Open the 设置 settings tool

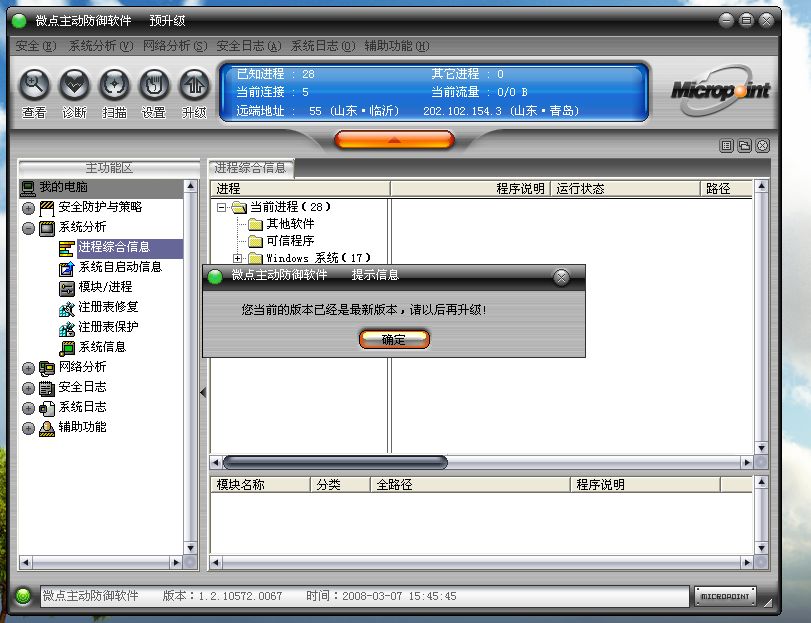[154, 85]
